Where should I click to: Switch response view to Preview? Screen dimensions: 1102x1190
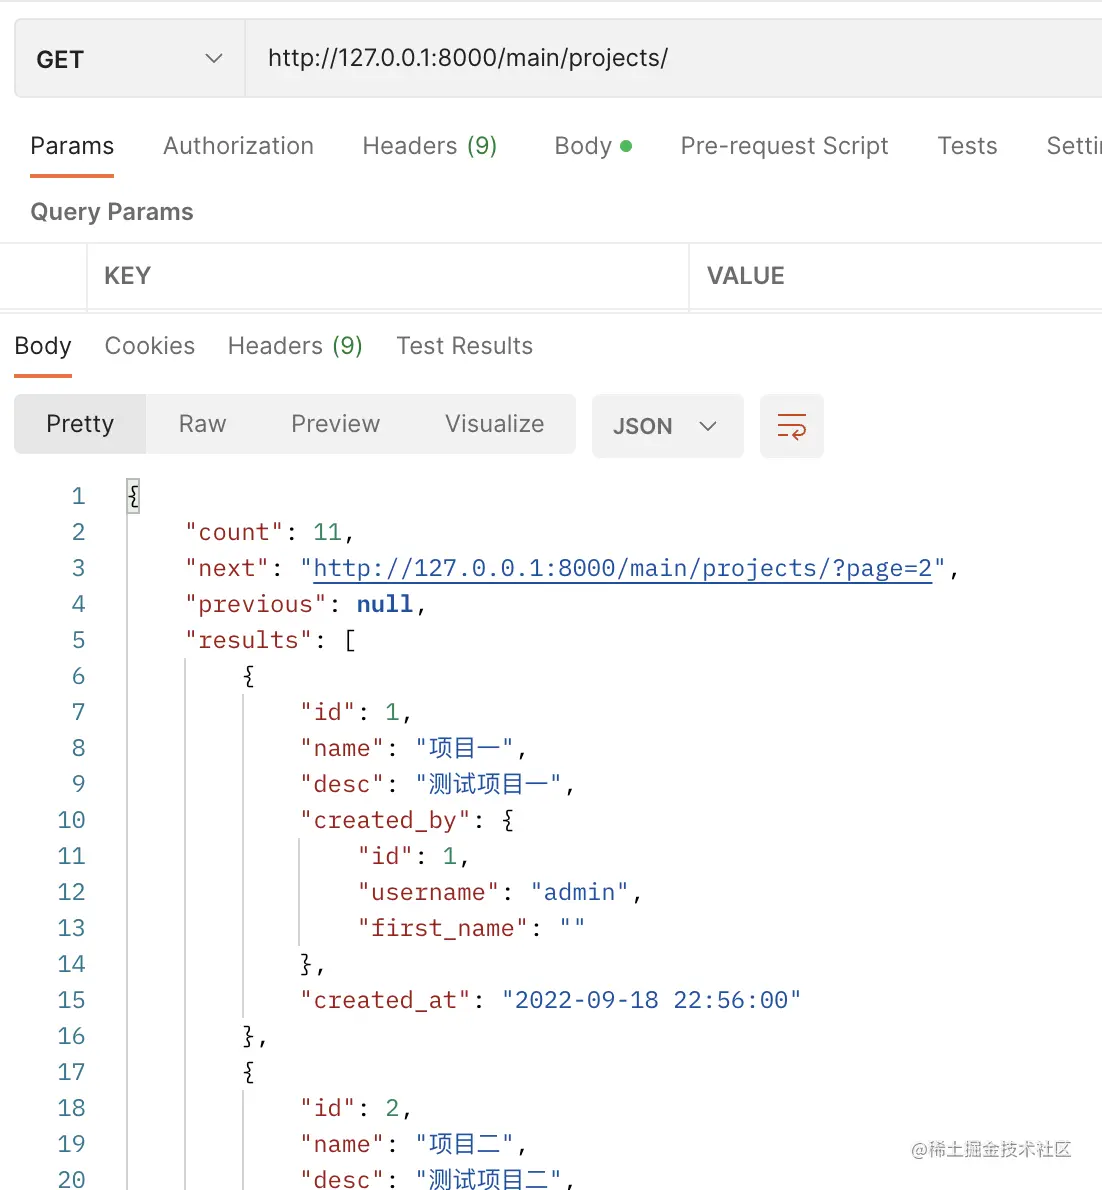point(335,424)
